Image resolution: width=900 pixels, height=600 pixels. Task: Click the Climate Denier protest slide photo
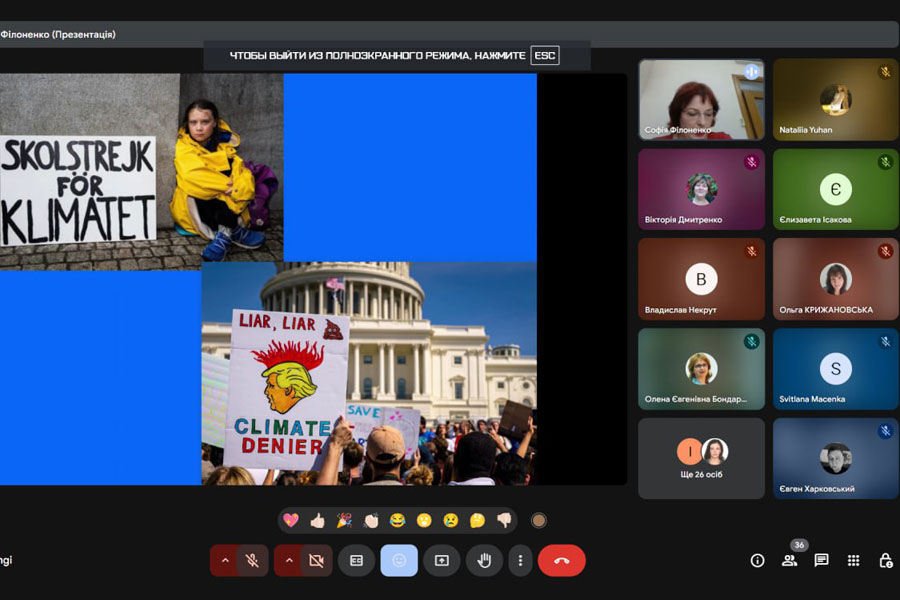click(x=369, y=373)
